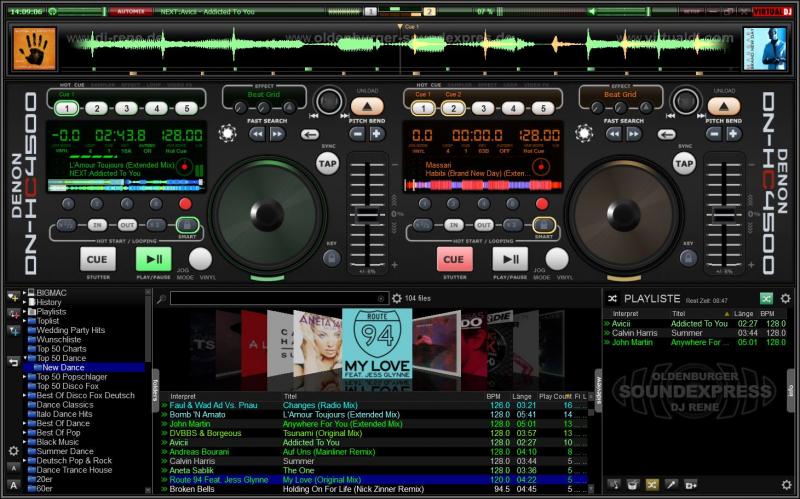
Task: Click left deck back arrow button
Action: point(310,135)
